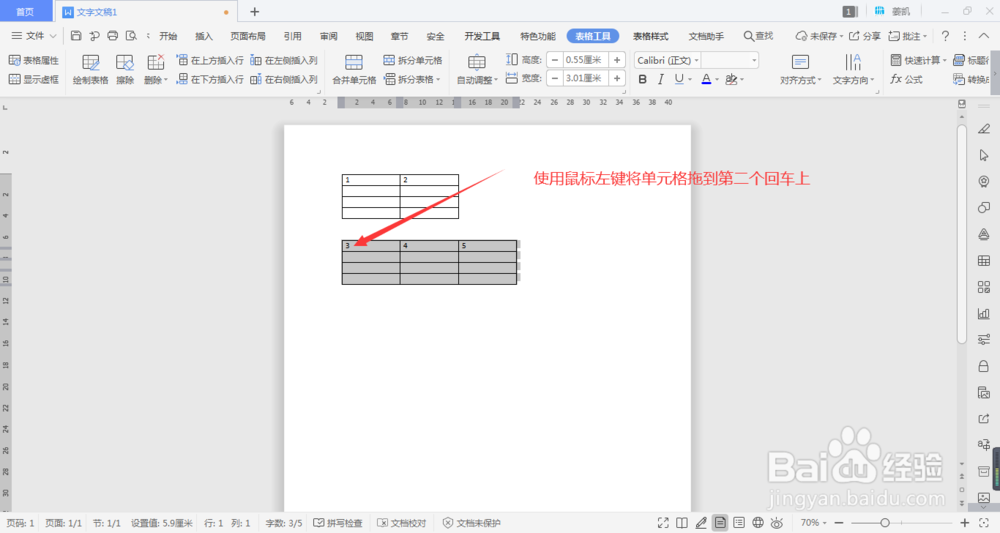Open the 文件 file menu
The image size is (1000, 533).
click(x=34, y=36)
